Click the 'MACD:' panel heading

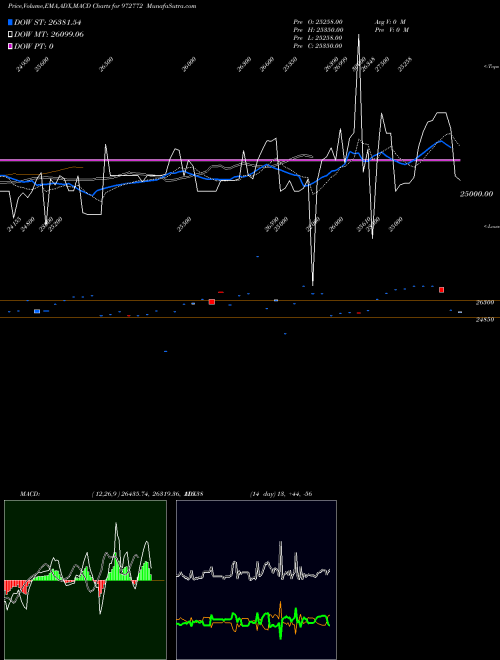coord(30,494)
